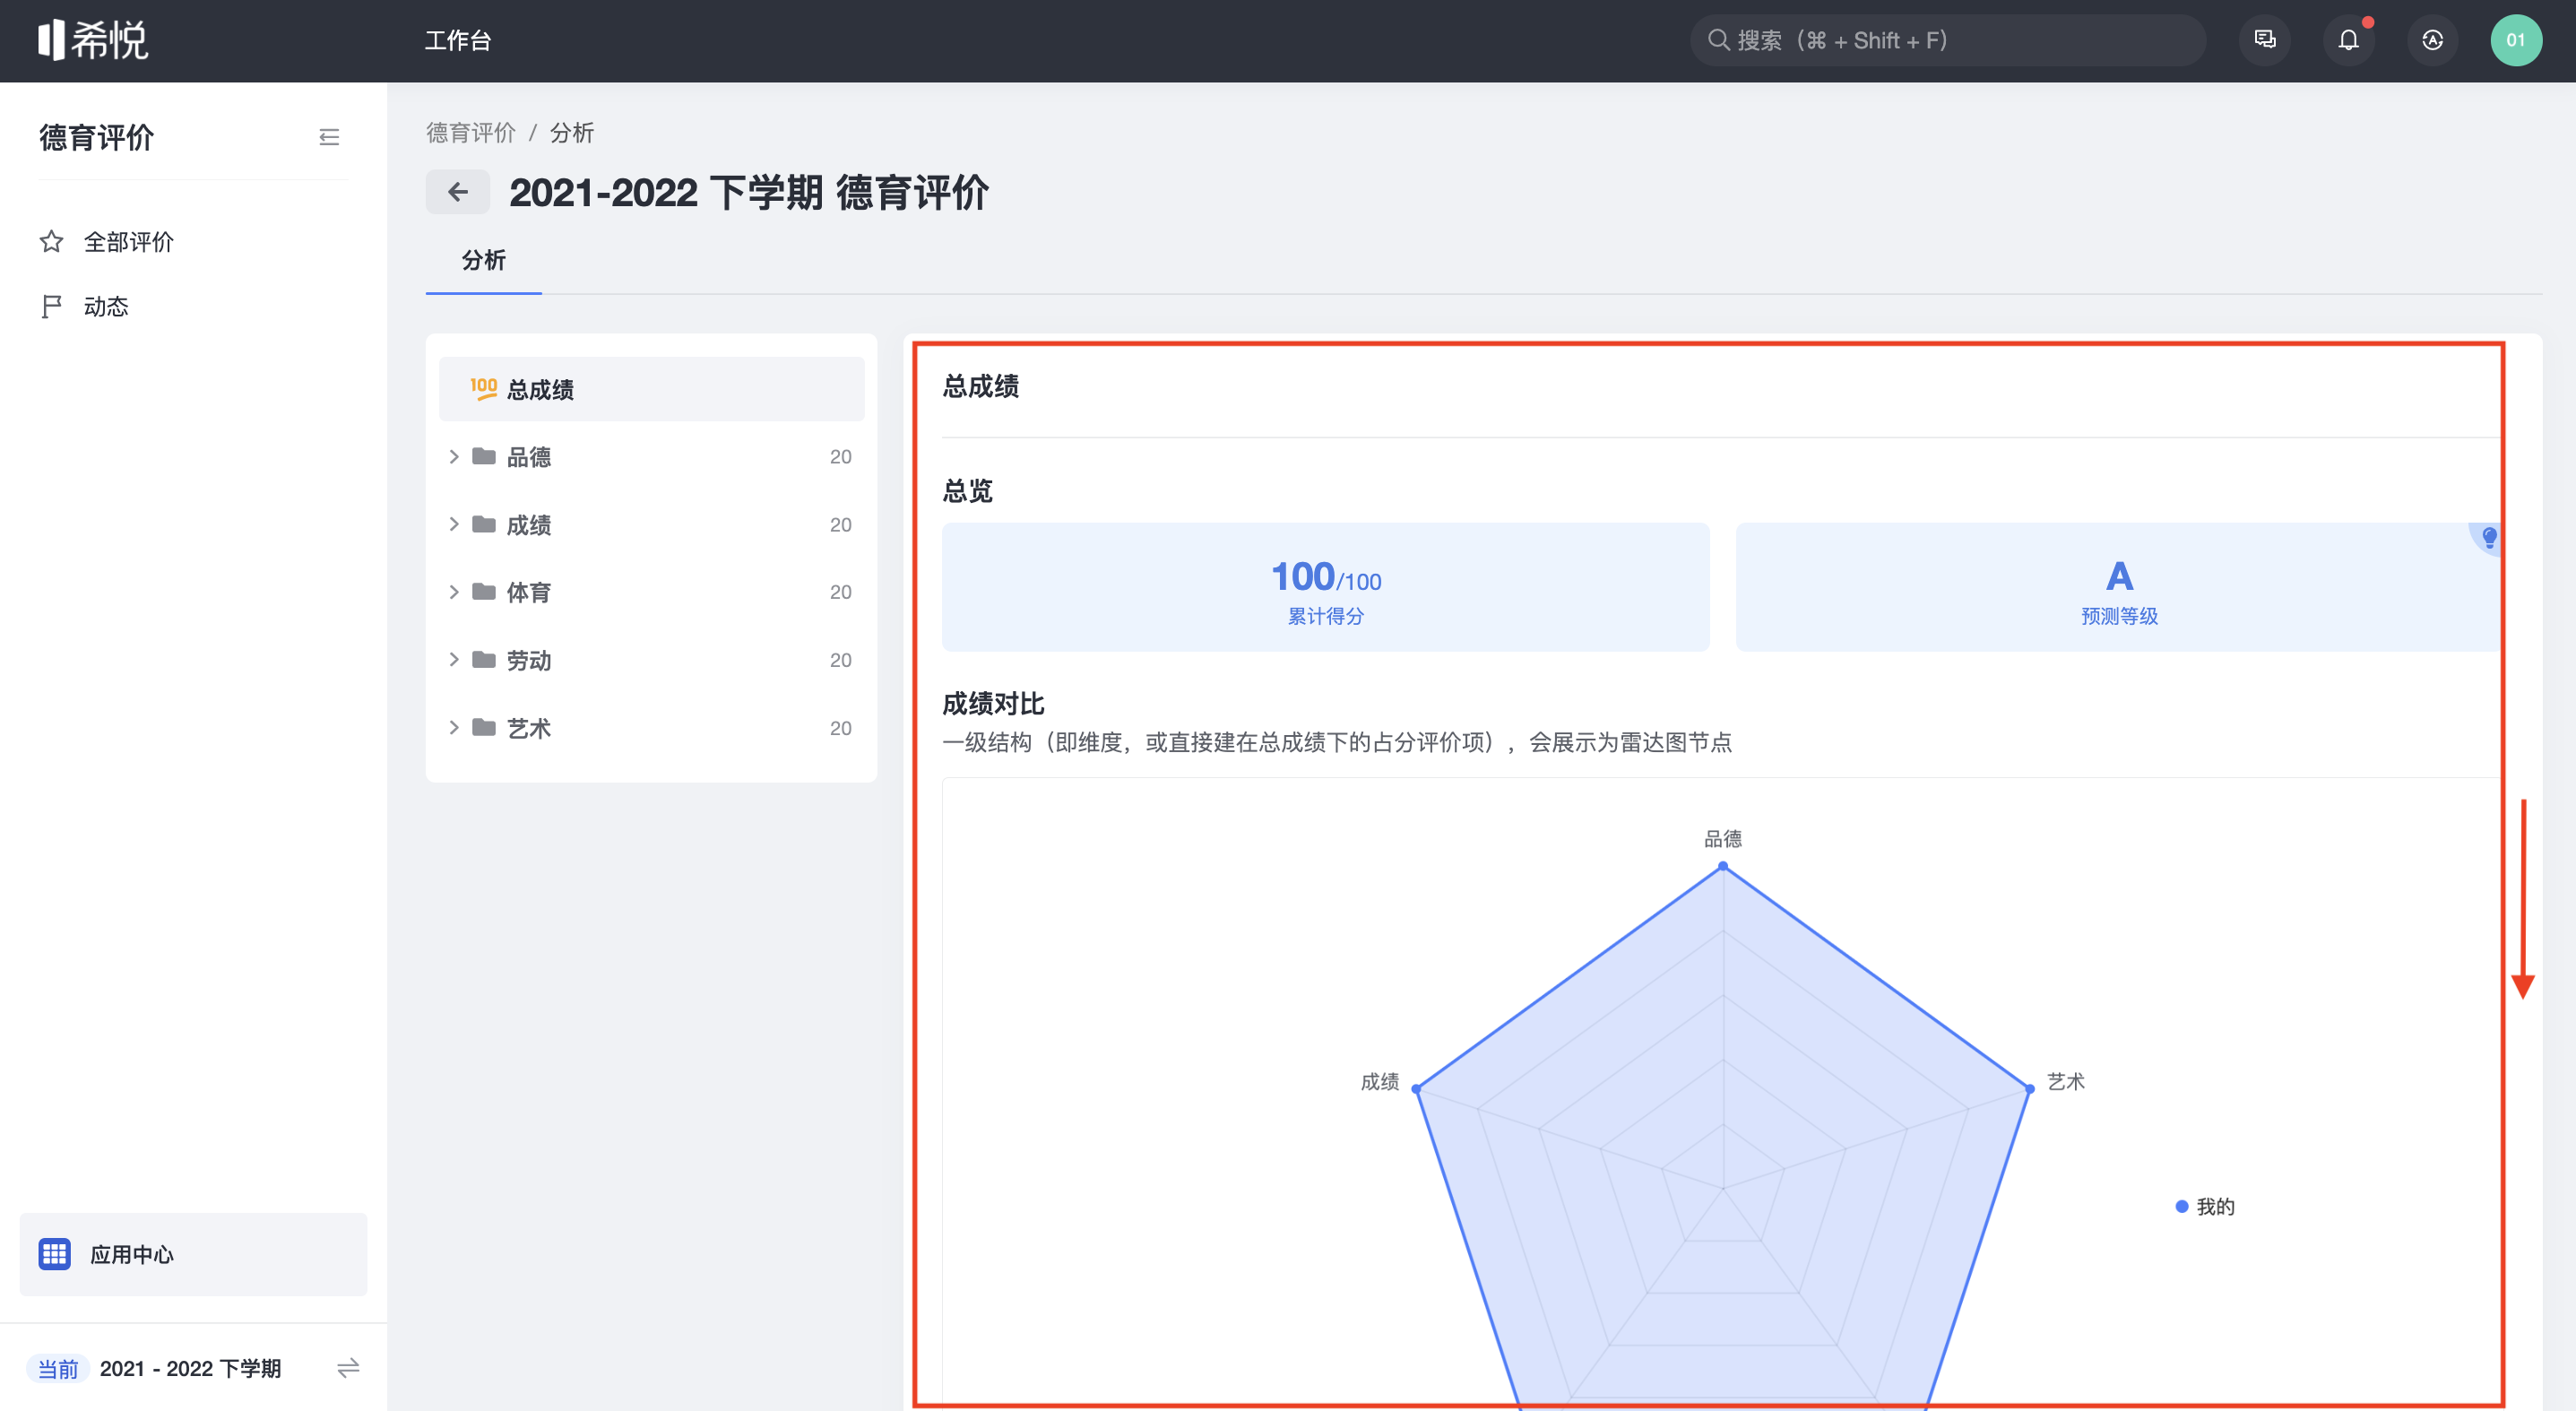This screenshot has width=2576, height=1411.
Task: Click 2021 - 2022 下学期 semester label
Action: (190, 1368)
